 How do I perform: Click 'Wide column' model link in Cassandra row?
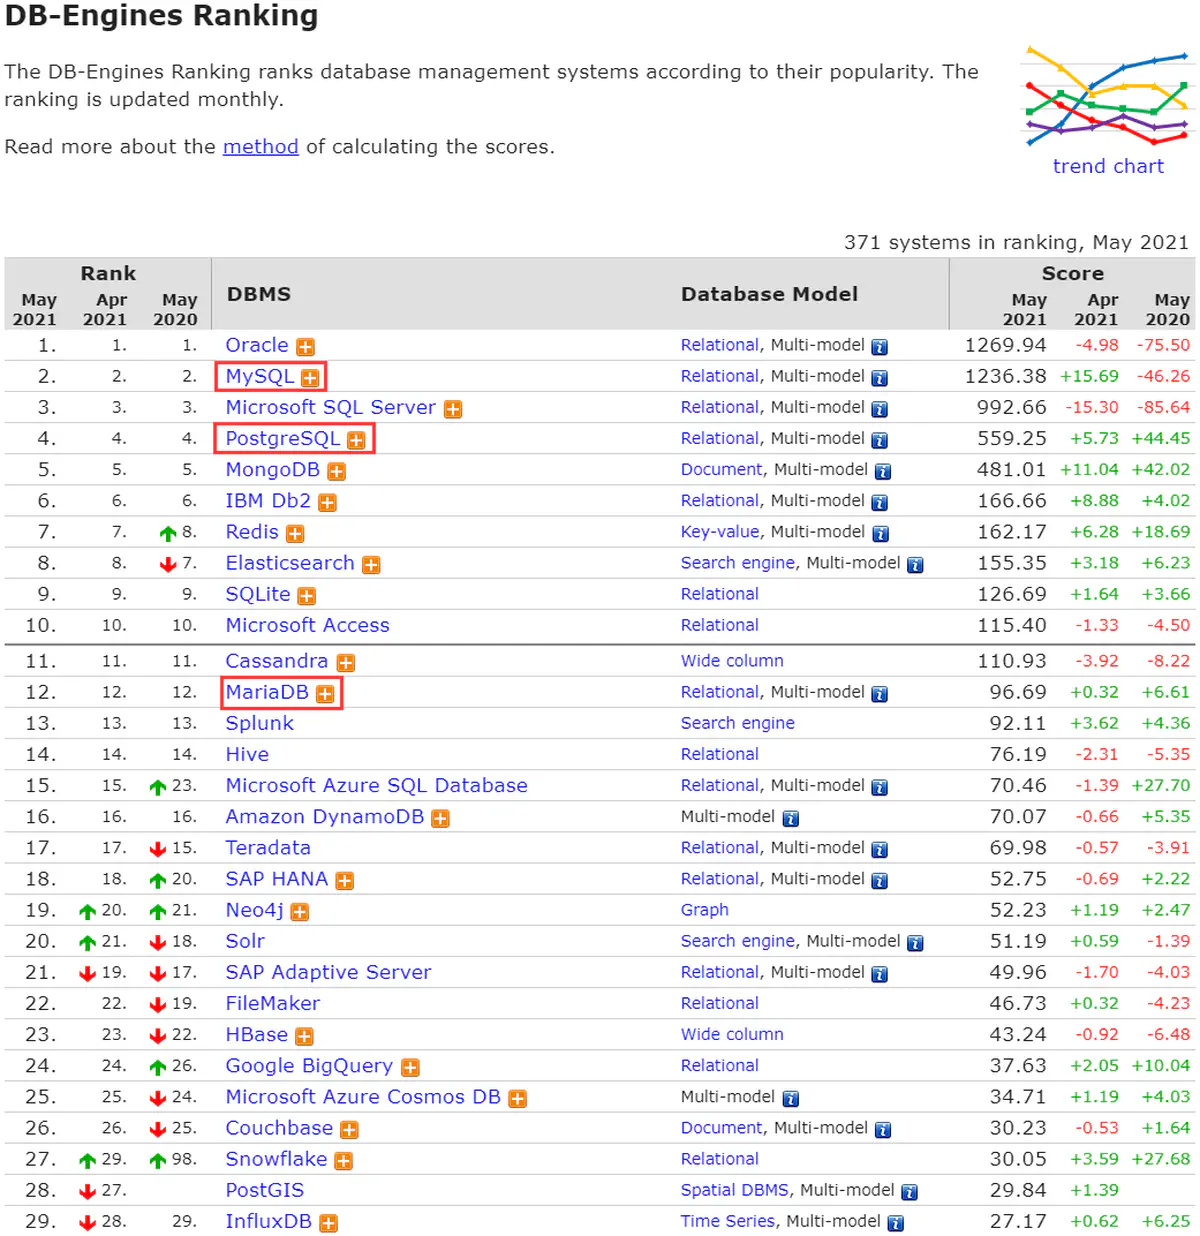click(732, 661)
